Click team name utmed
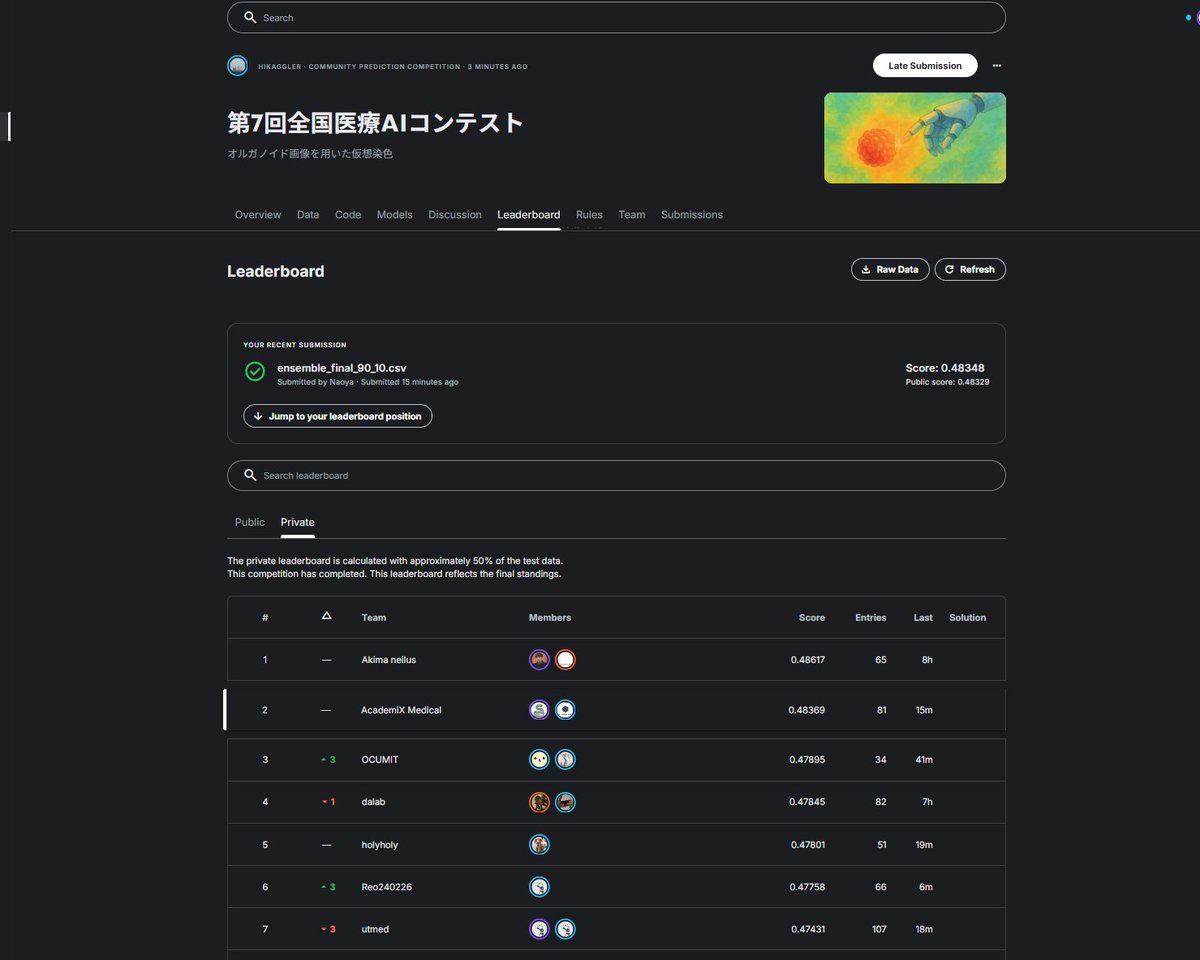The image size is (1200, 960). click(x=375, y=929)
